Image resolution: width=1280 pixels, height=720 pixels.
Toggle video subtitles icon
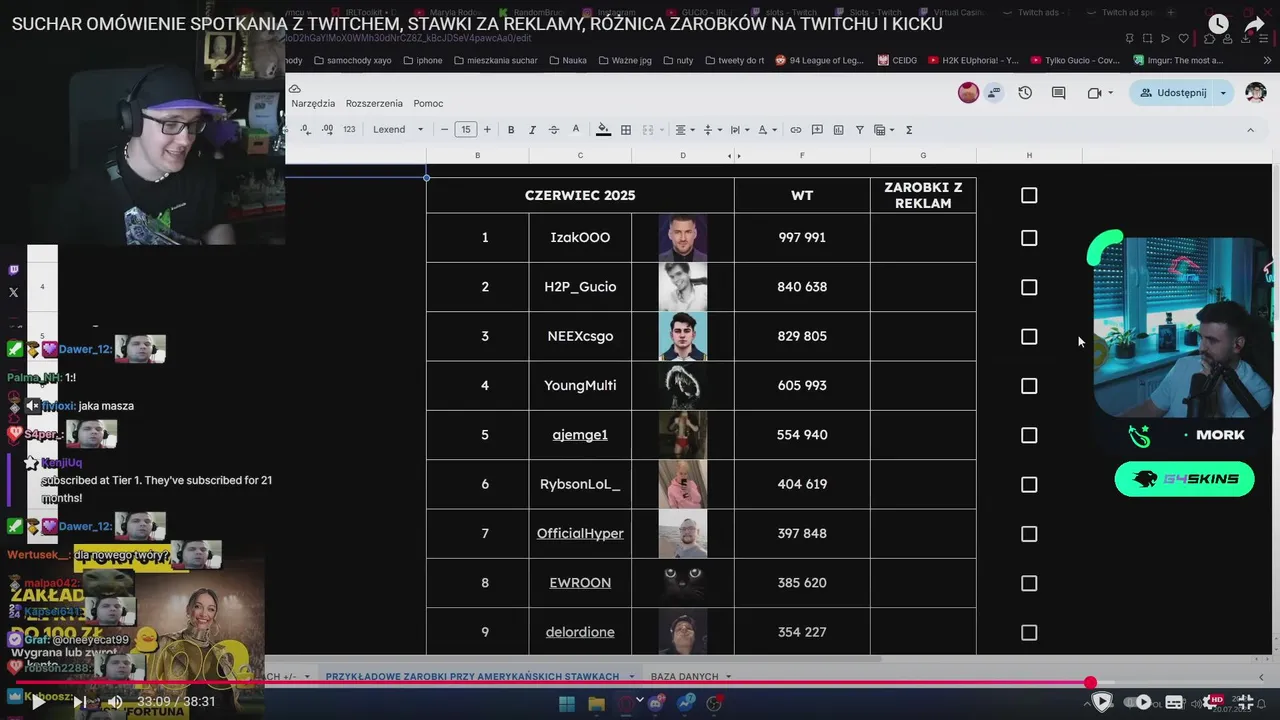pos(1174,702)
